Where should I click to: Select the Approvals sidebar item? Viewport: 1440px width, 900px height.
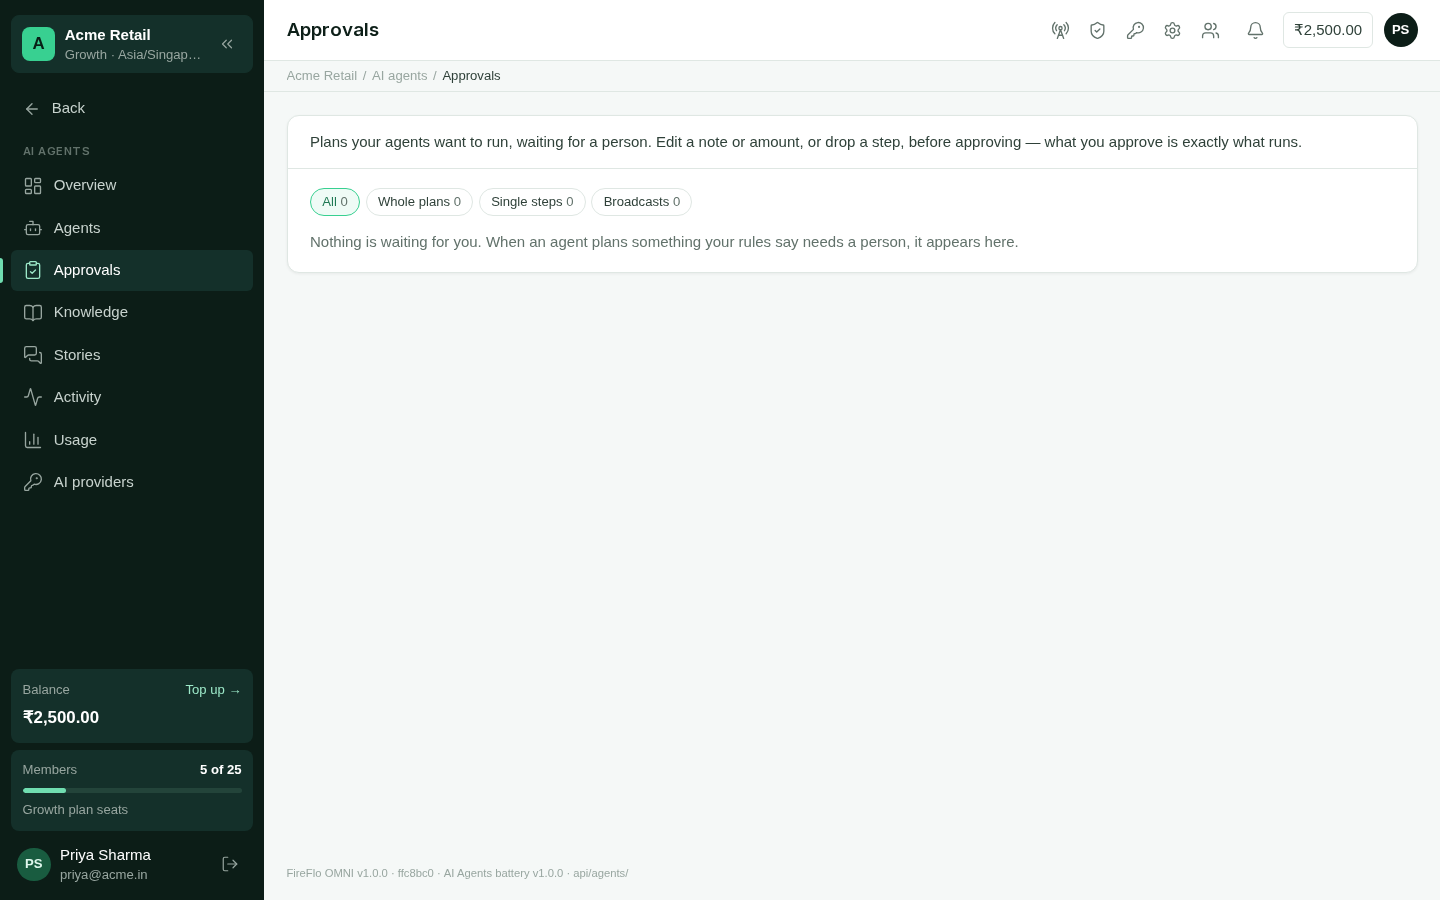point(132,270)
